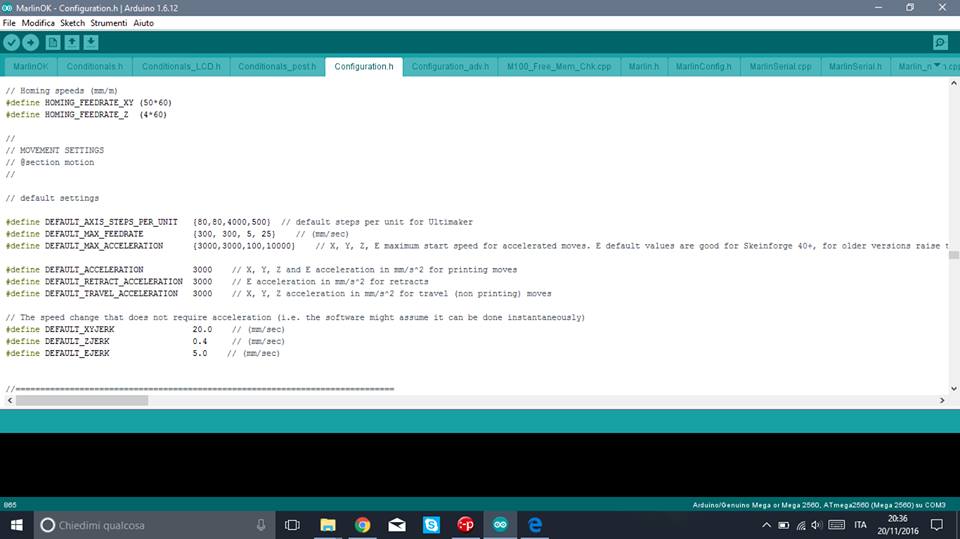This screenshot has width=960, height=539.
Task: Open the Modifica menu
Action: coord(38,23)
